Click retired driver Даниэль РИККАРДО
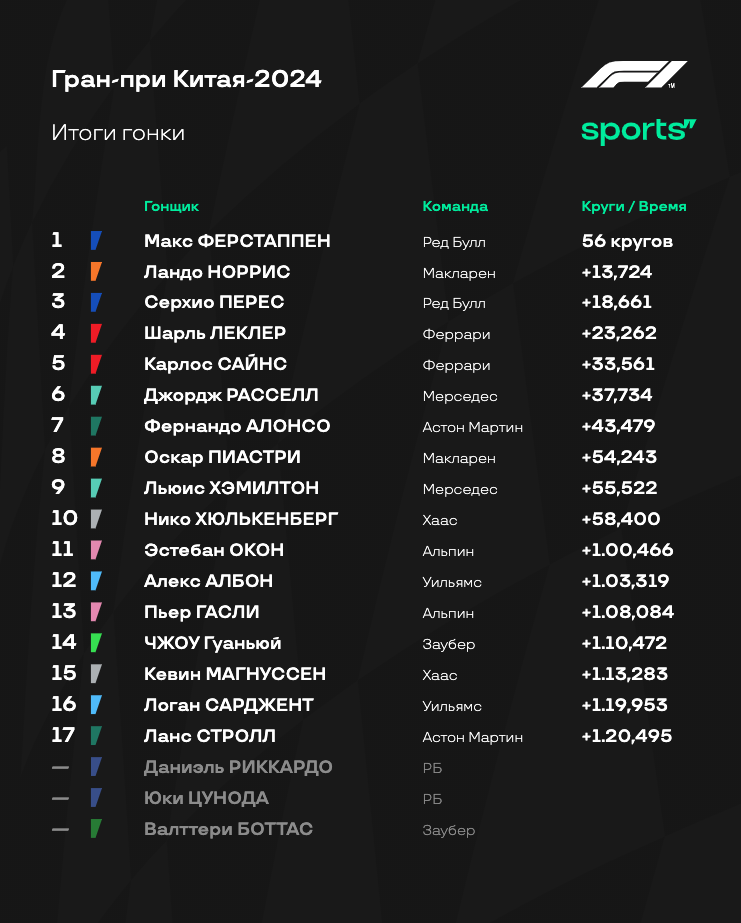 (238, 767)
